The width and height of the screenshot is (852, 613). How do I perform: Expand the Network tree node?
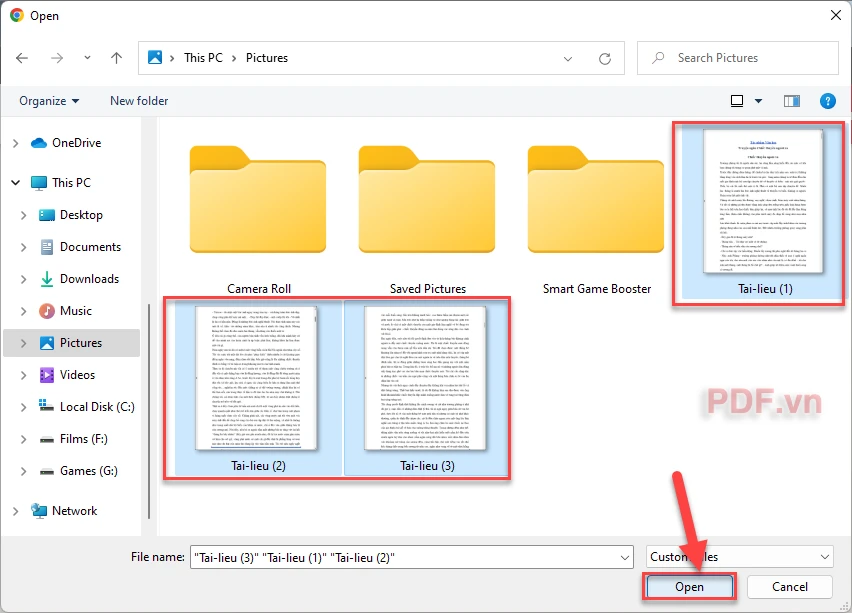15,511
